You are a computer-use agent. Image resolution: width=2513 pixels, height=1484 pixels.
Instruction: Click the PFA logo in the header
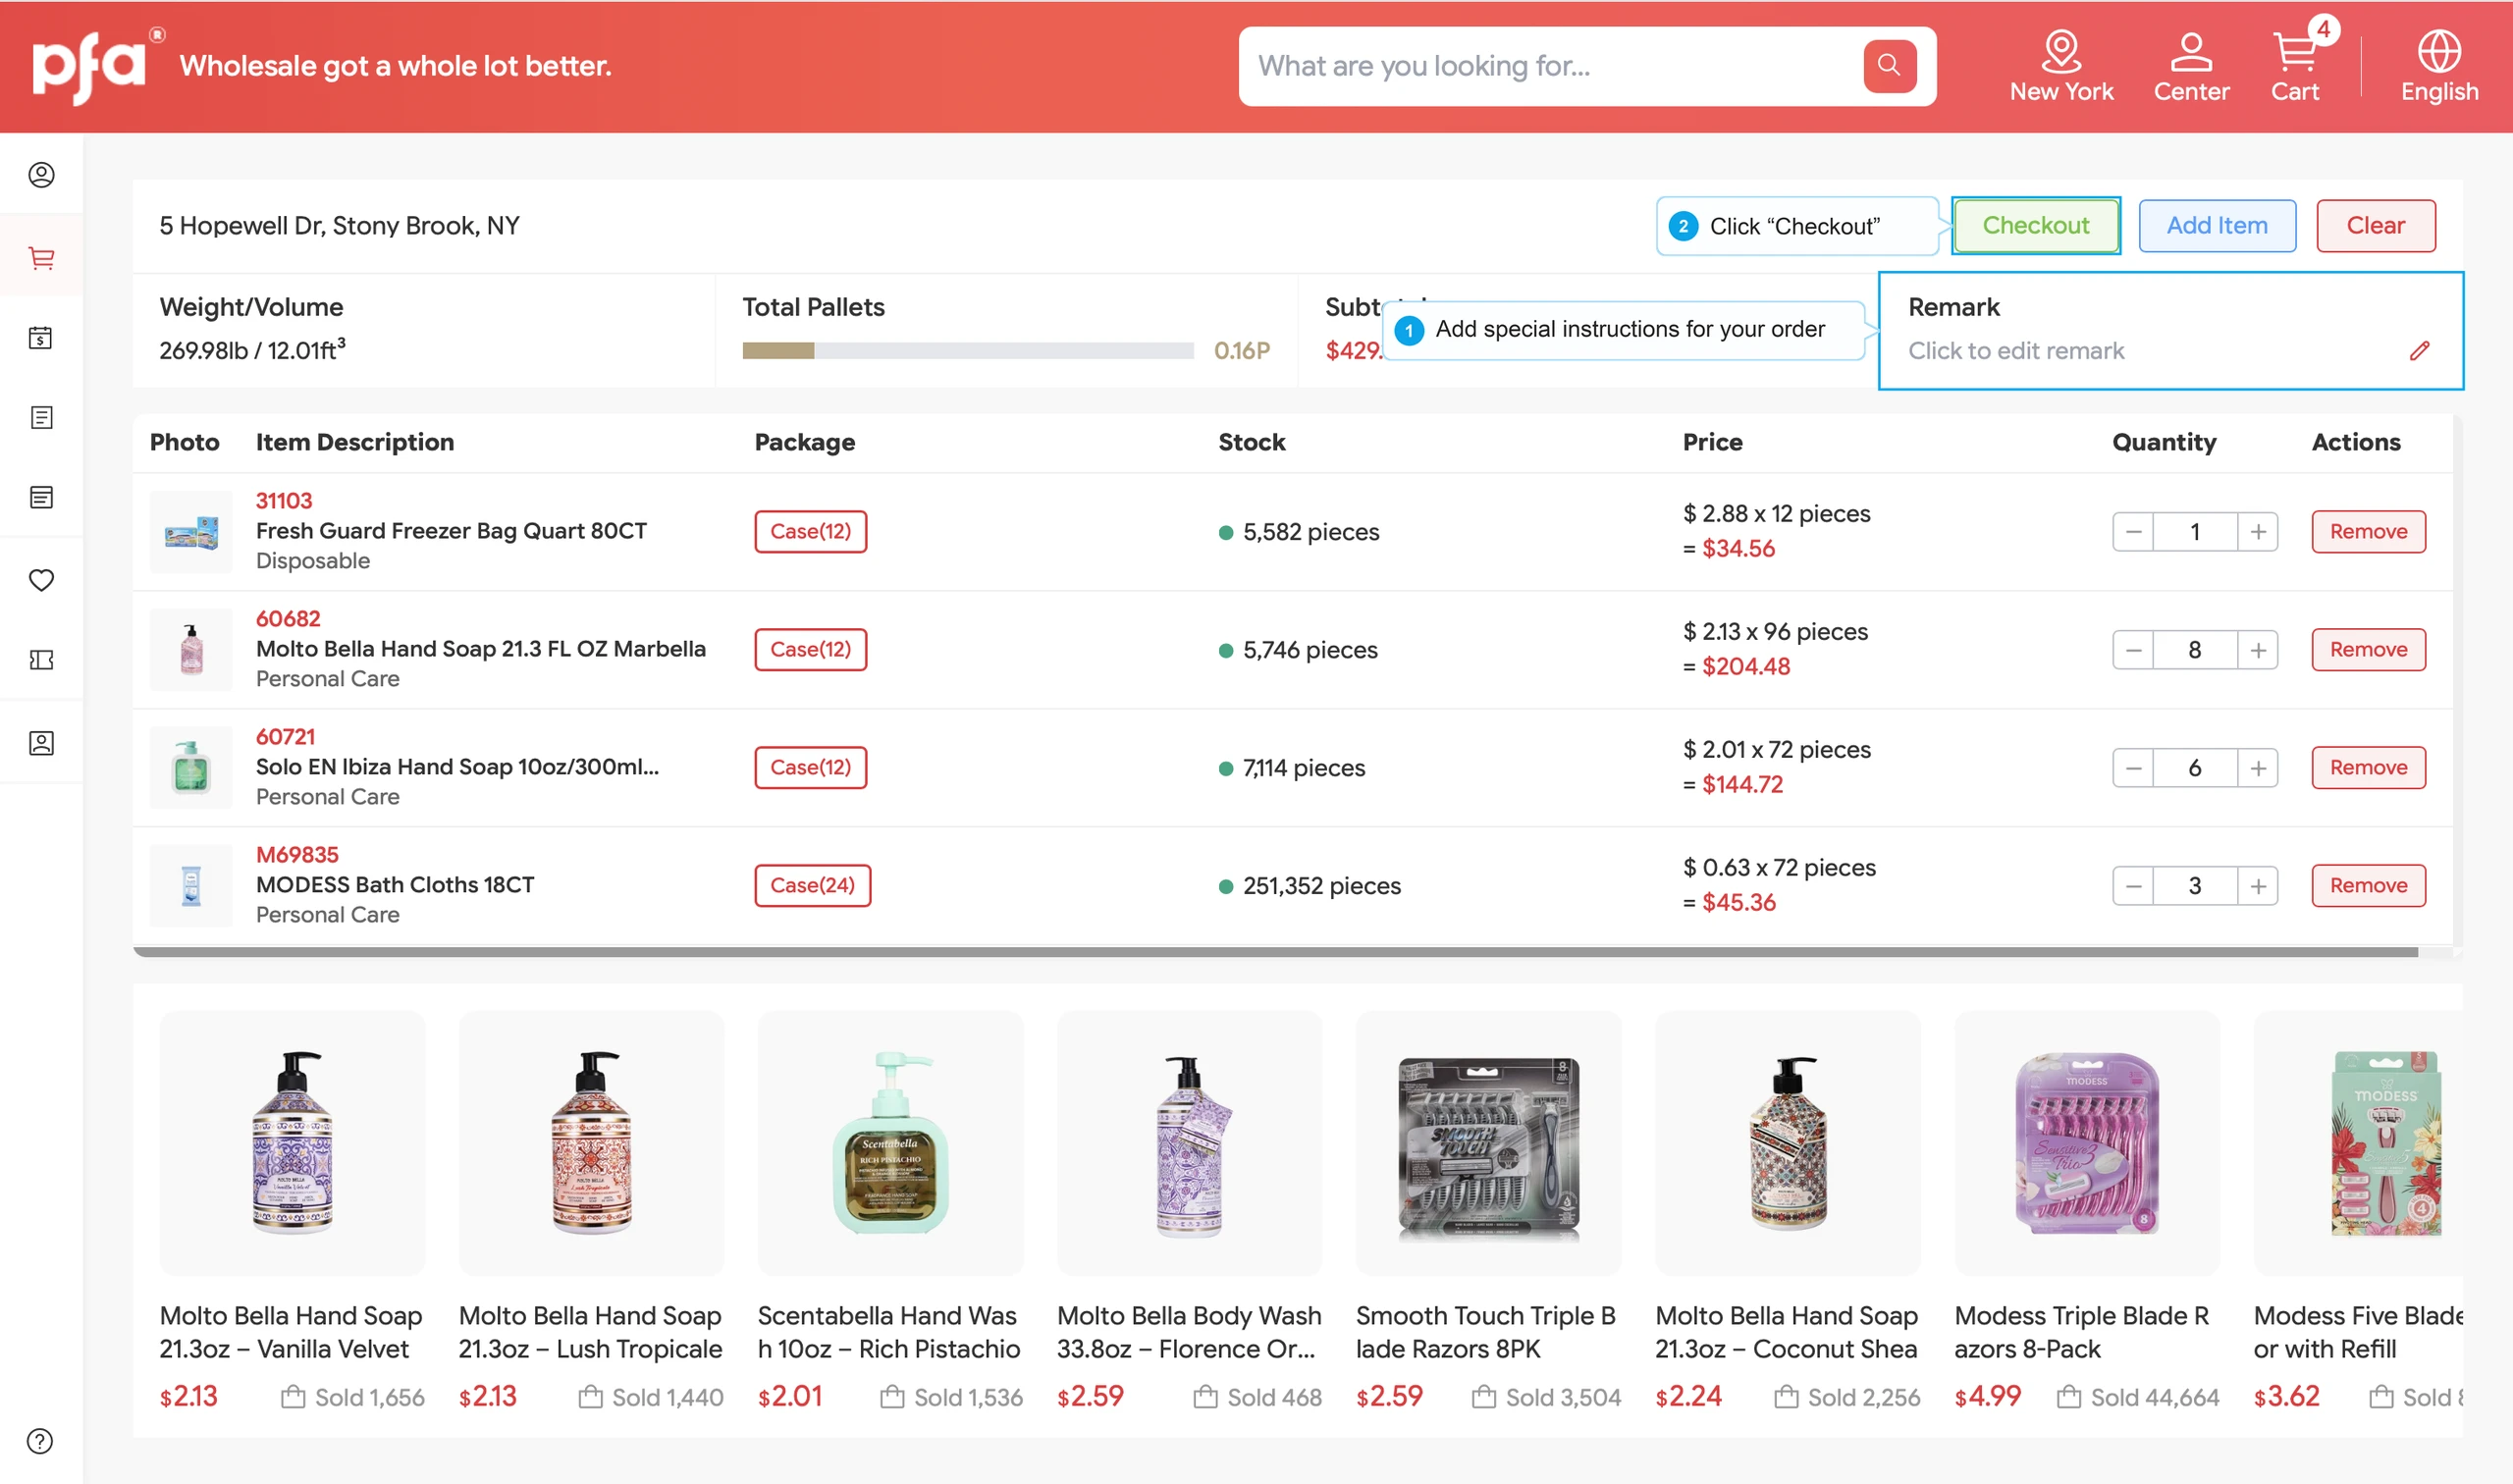97,65
